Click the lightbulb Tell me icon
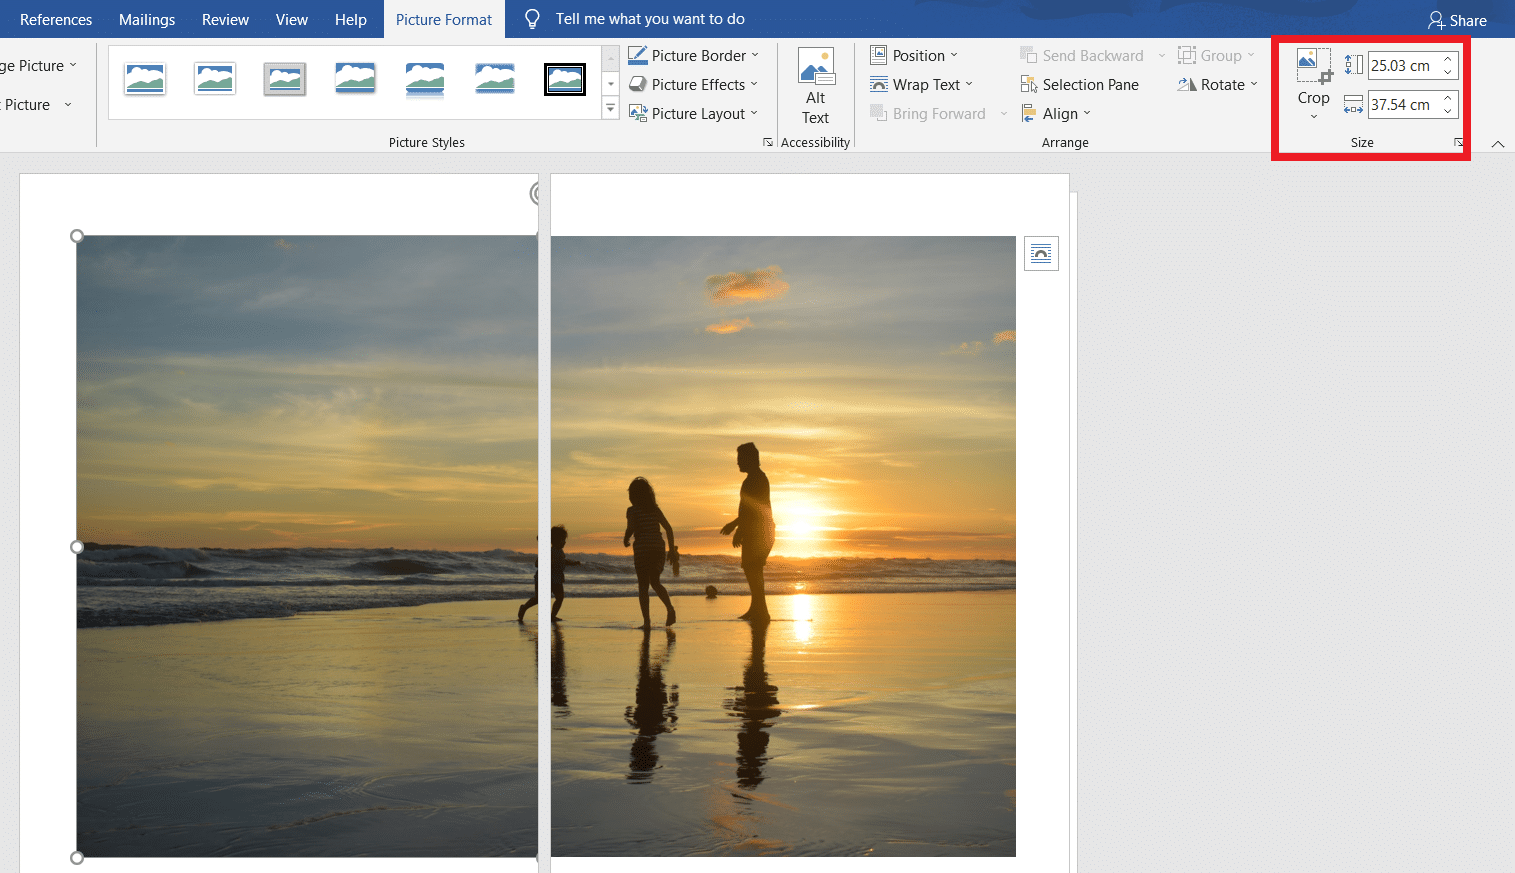Image resolution: width=1515 pixels, height=873 pixels. coord(532,19)
